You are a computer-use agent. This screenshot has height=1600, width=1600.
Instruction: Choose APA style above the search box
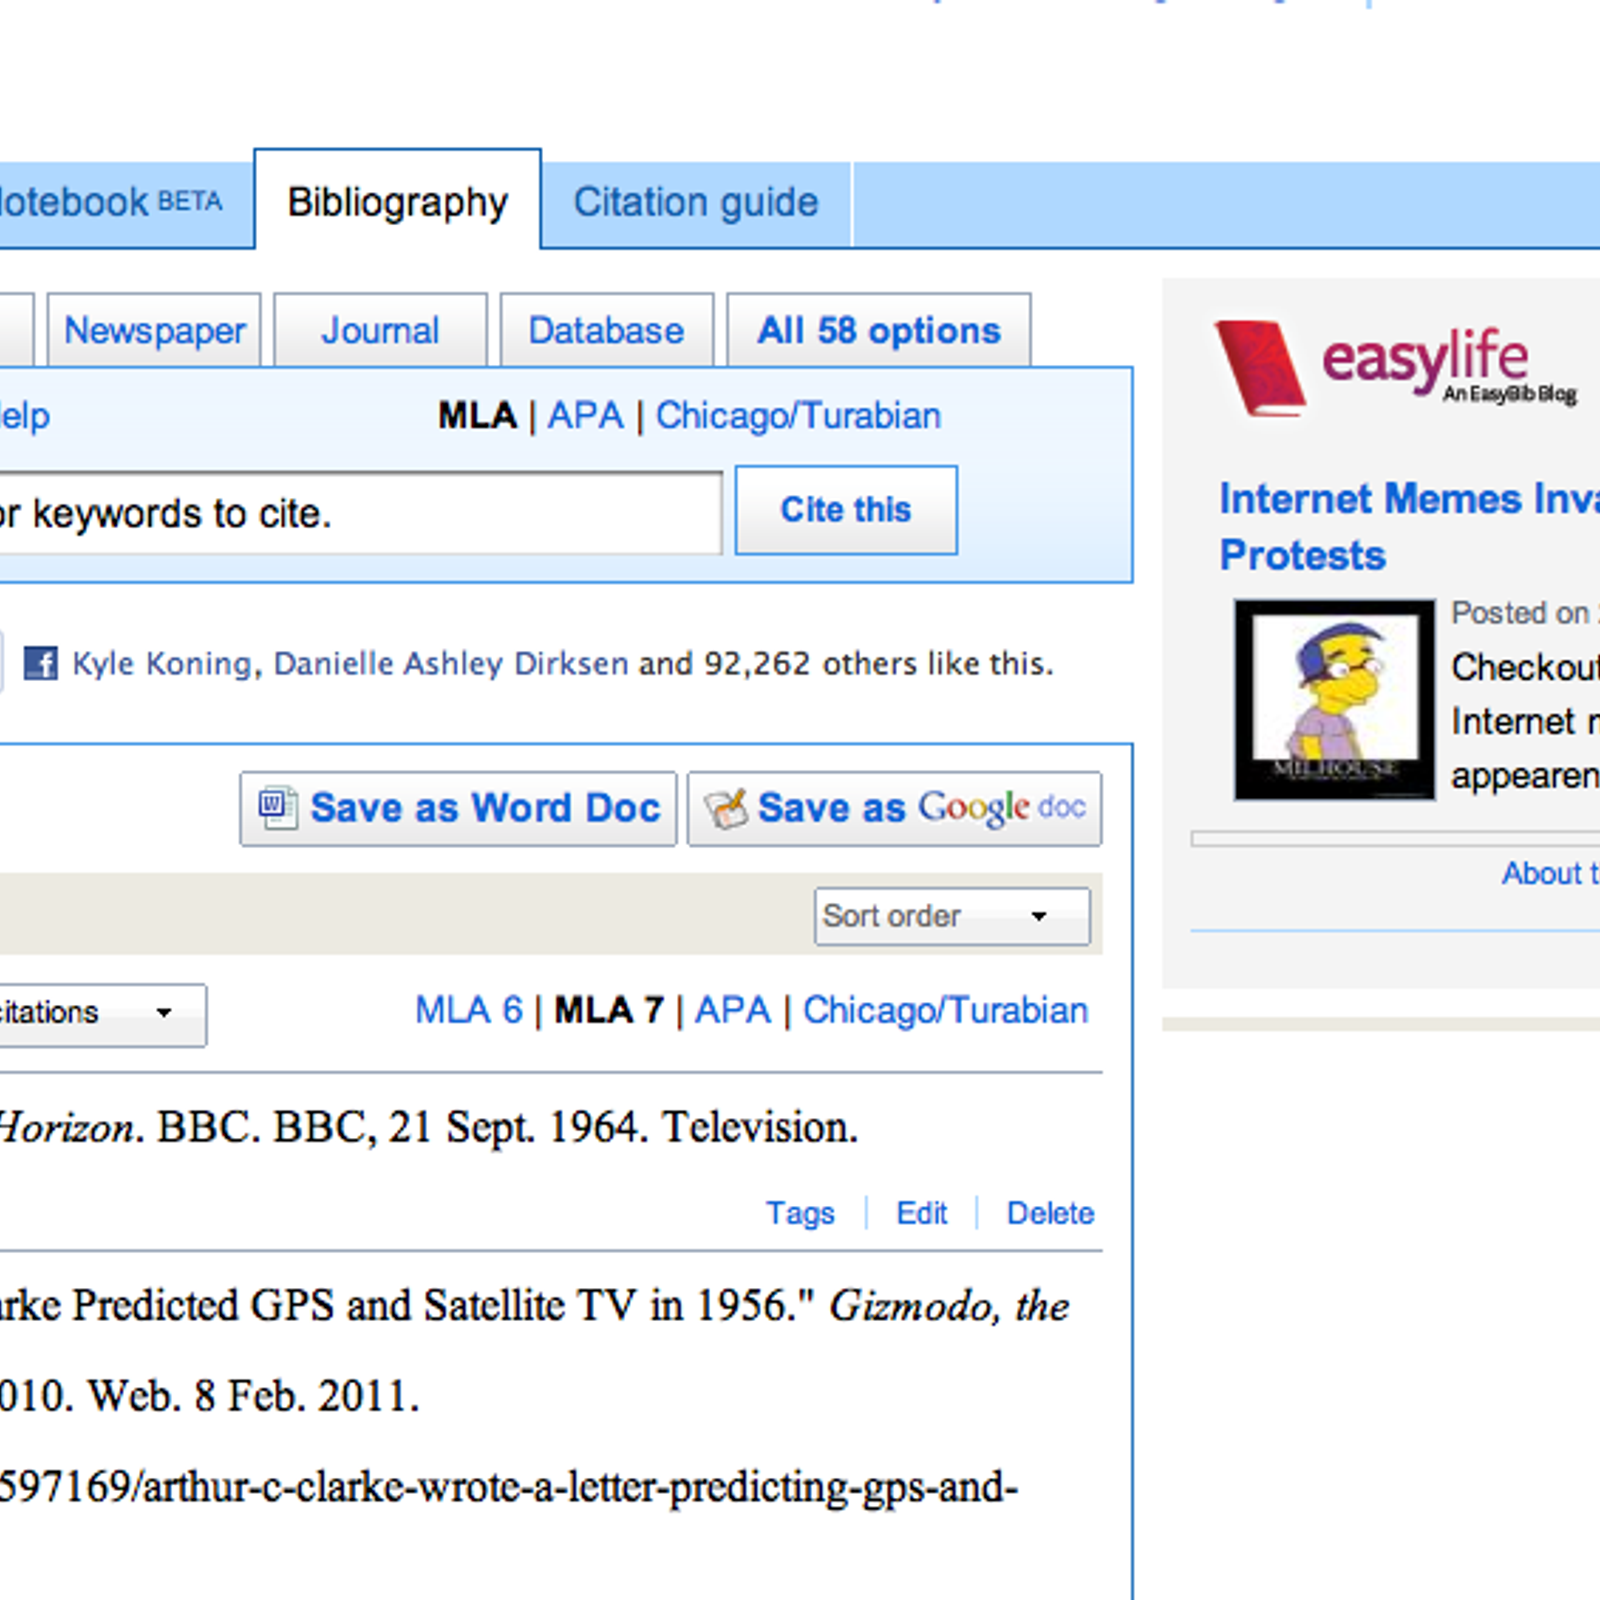click(x=585, y=415)
